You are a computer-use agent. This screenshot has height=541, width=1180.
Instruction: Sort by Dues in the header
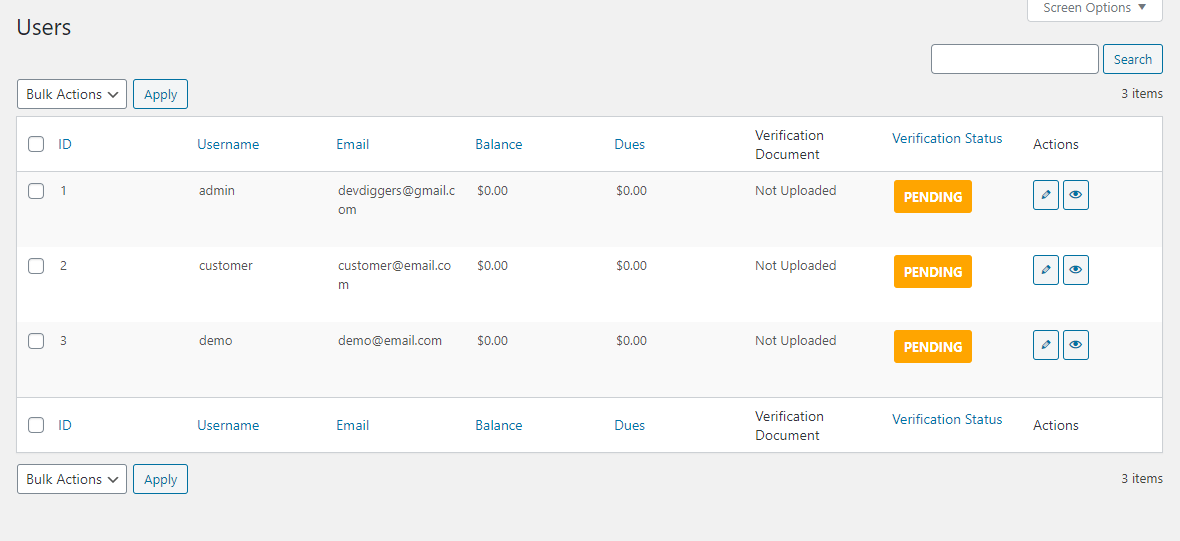(x=629, y=144)
